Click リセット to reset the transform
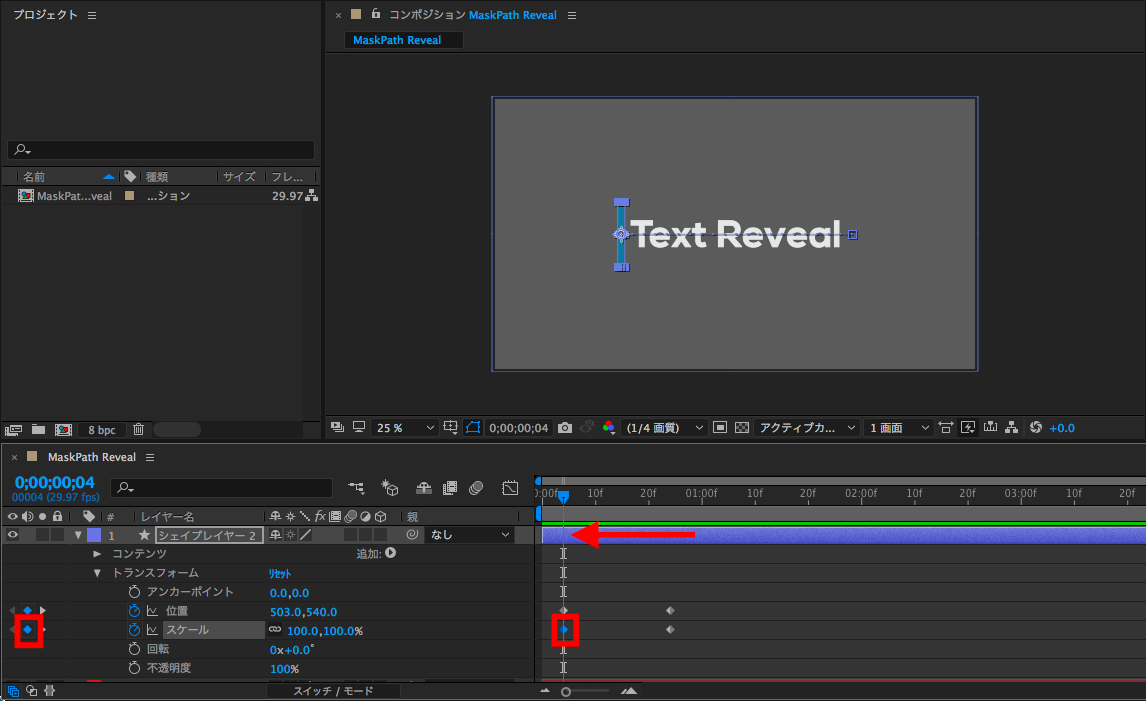Image resolution: width=1146 pixels, height=701 pixels. [279, 573]
